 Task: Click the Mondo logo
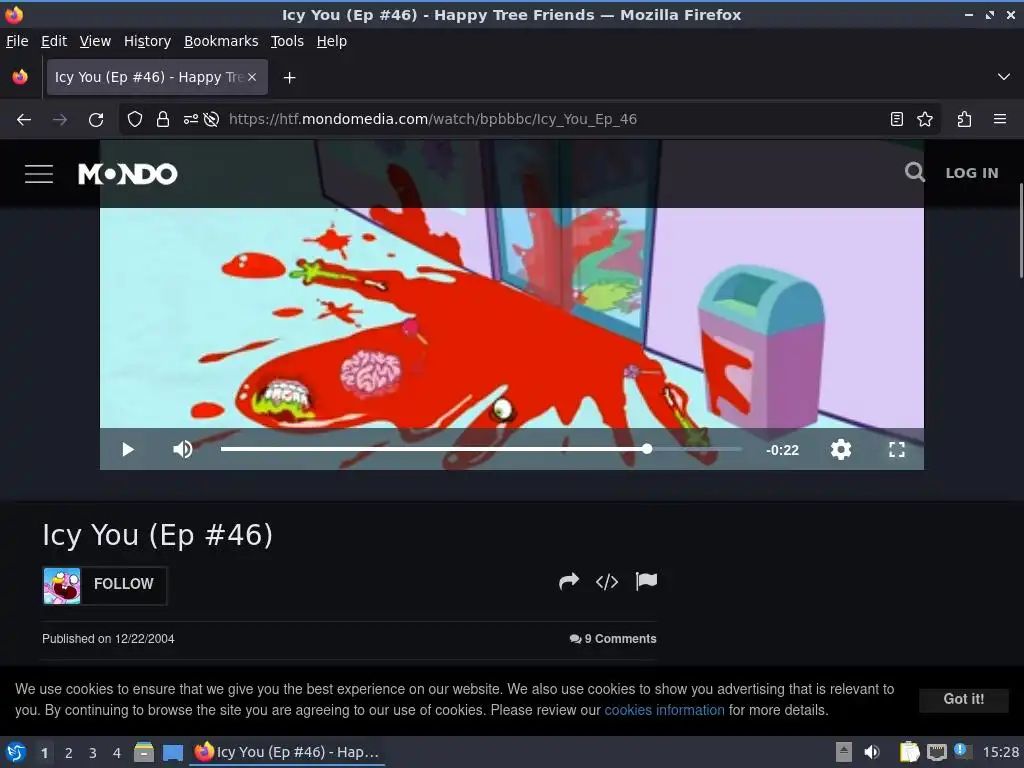(x=127, y=174)
